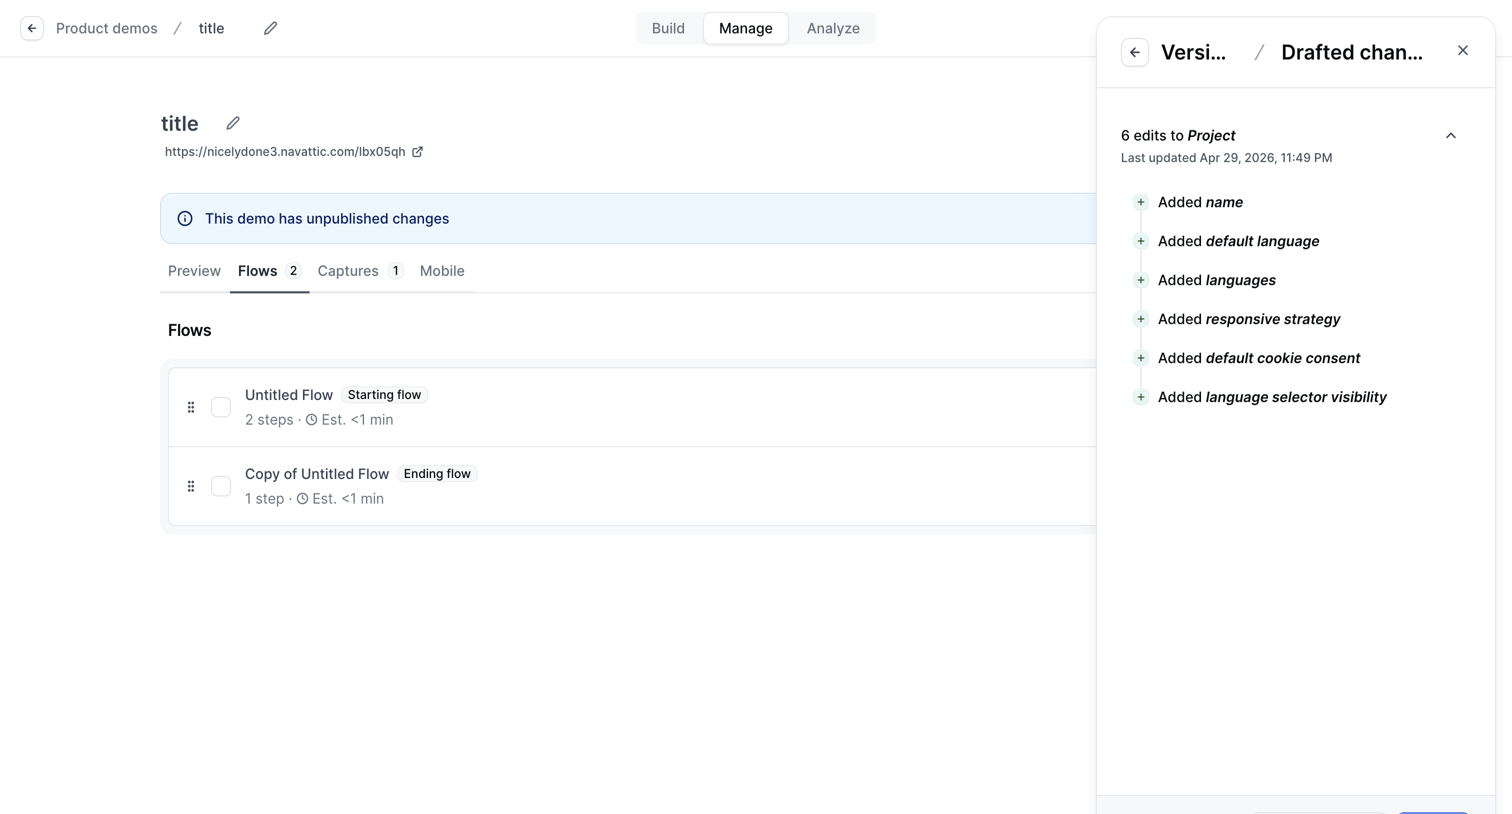The width and height of the screenshot is (1512, 814).
Task: Select the Manage mode tab
Action: (x=746, y=28)
